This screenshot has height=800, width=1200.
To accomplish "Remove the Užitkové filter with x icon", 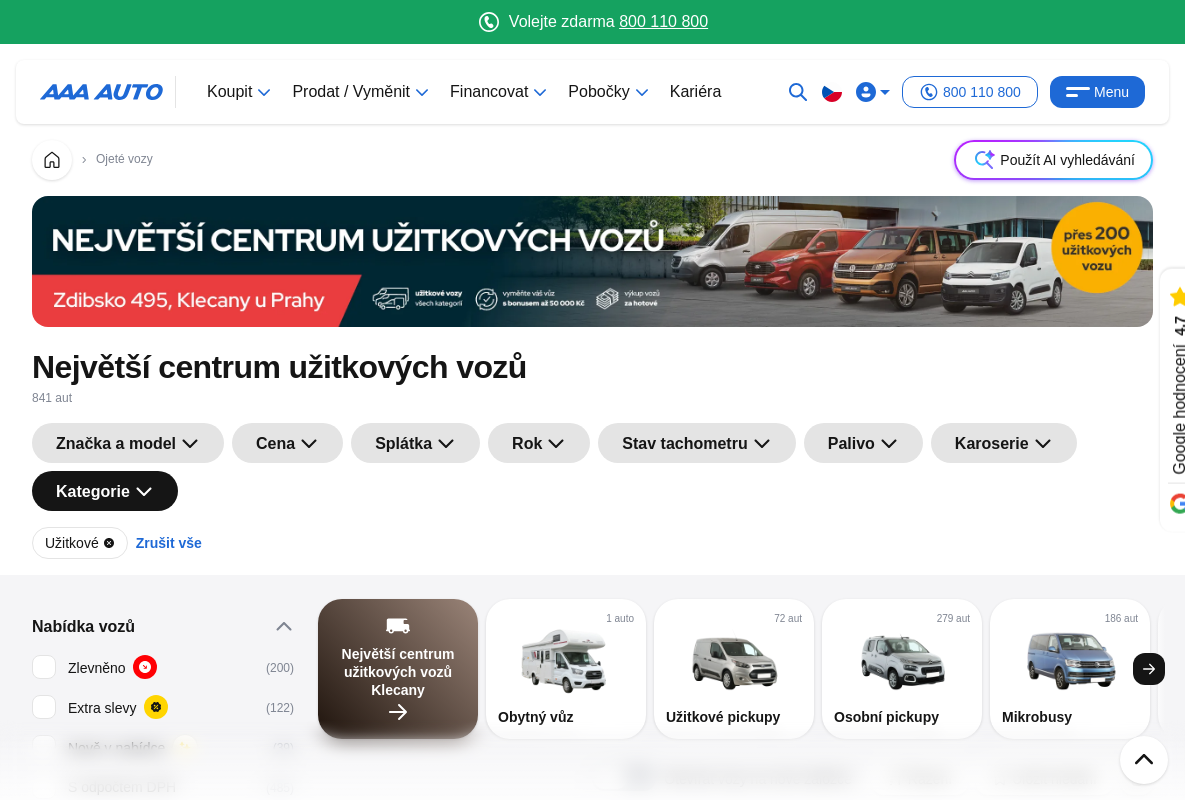I will click(109, 543).
